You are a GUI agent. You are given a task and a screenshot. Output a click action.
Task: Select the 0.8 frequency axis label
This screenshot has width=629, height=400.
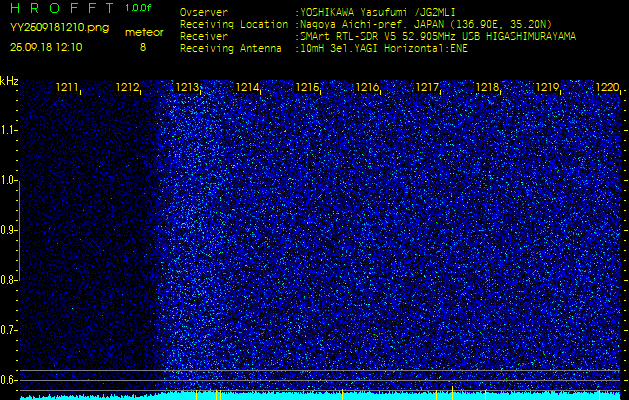click(7, 280)
